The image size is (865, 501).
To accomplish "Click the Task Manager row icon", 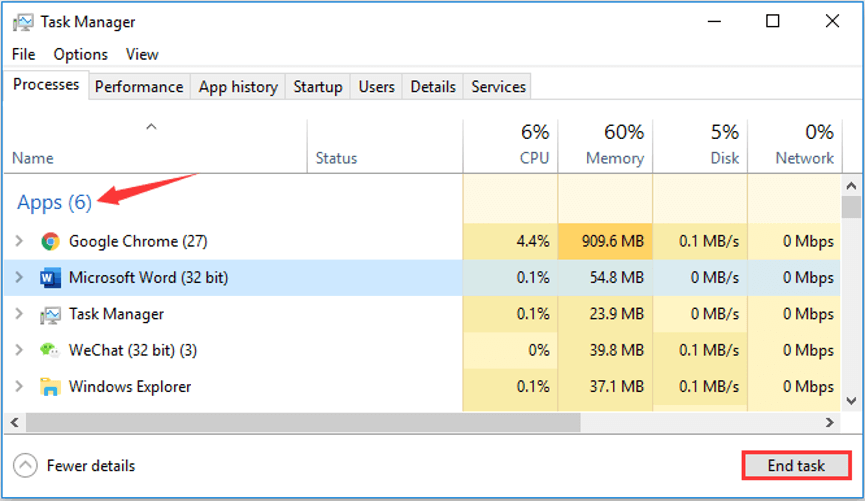I will click(x=50, y=315).
